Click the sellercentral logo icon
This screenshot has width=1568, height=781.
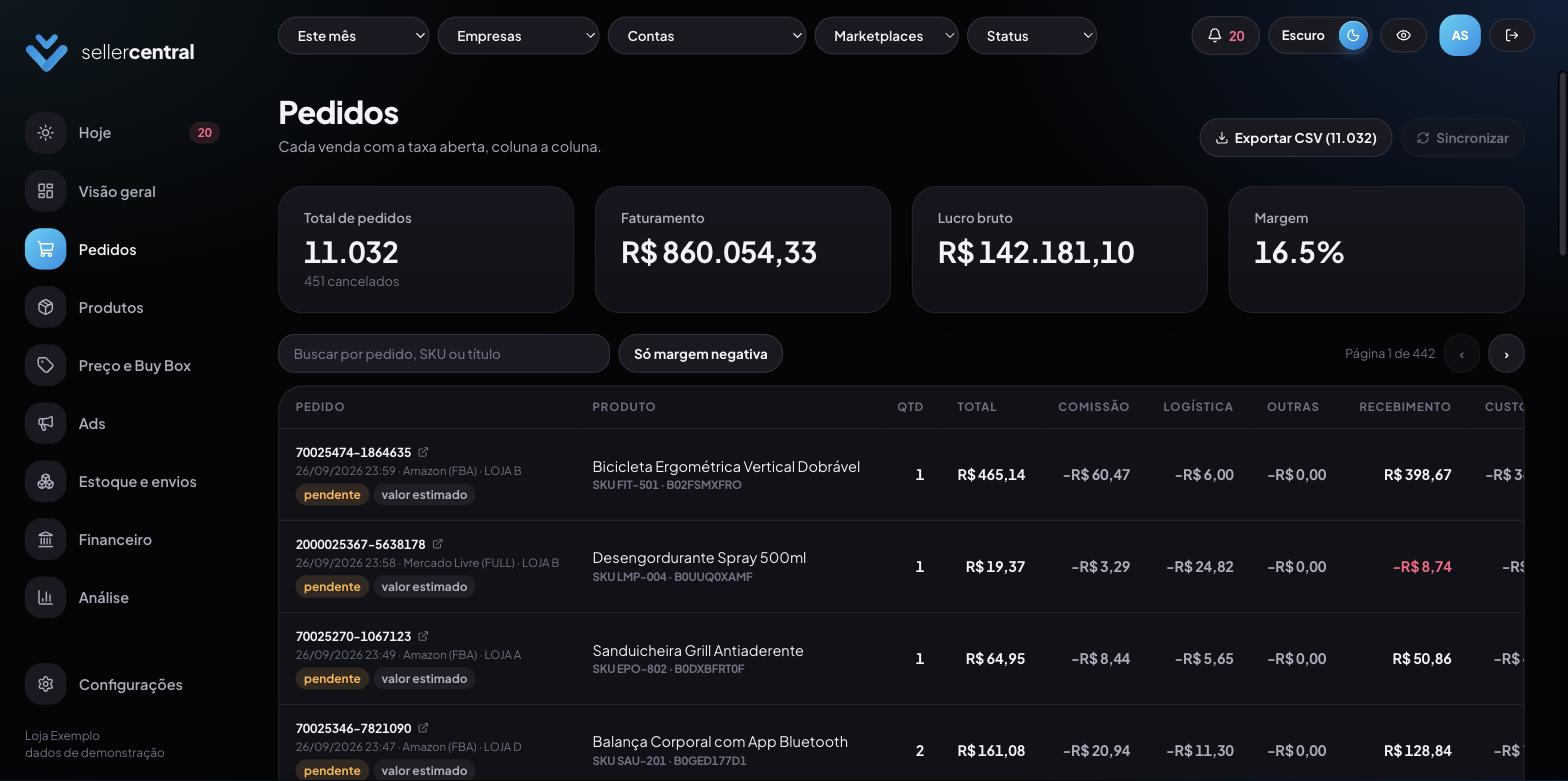click(x=46, y=52)
